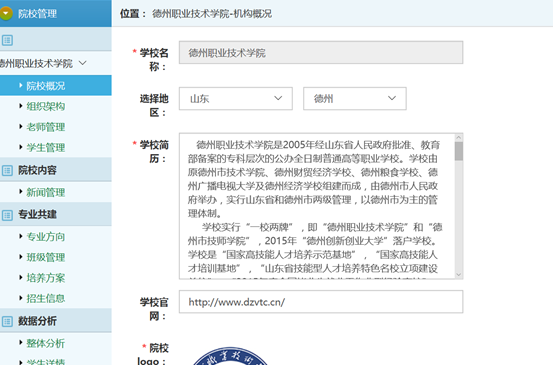Screen dimensions: 553x365
Task: Go to 老师管理
Action: coord(45,127)
